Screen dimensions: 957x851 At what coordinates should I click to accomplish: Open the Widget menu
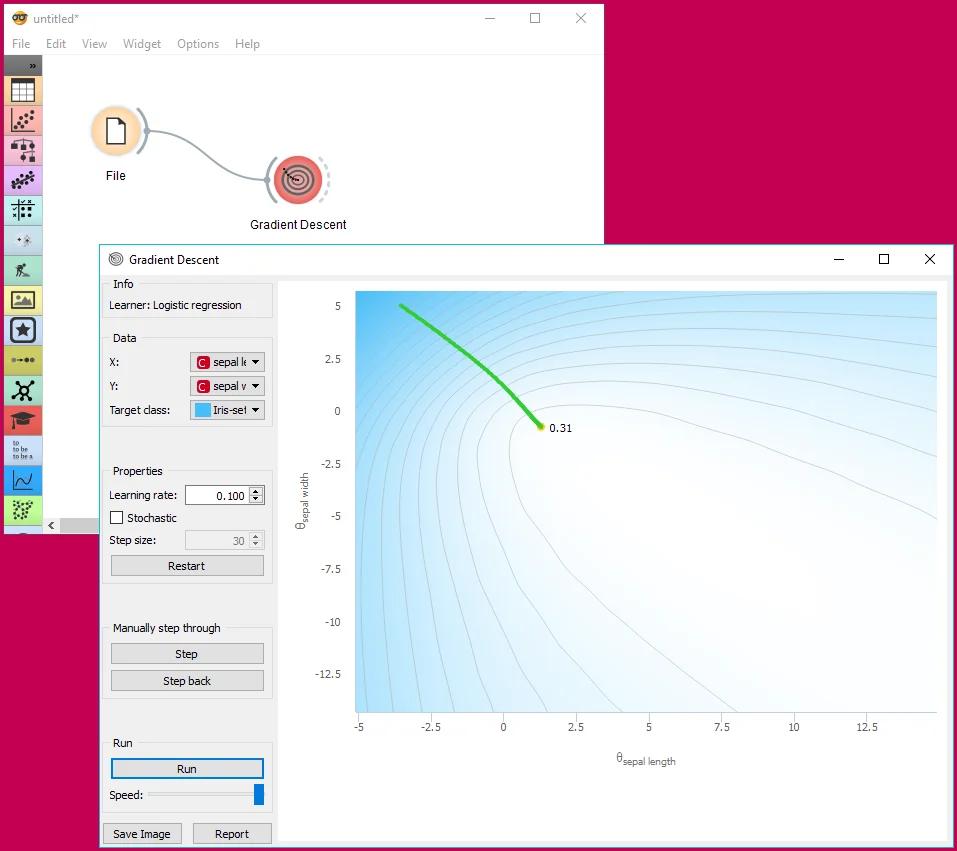pyautogui.click(x=142, y=44)
